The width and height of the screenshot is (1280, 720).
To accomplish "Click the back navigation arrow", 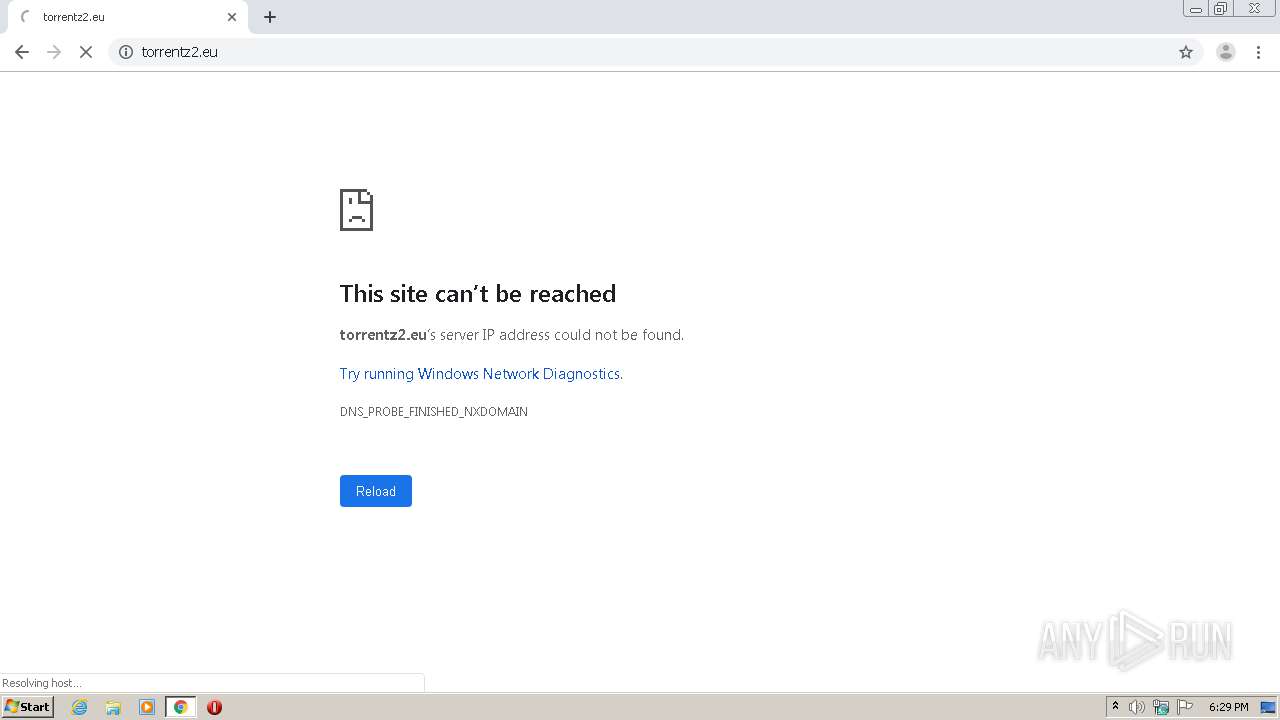I will click(22, 52).
